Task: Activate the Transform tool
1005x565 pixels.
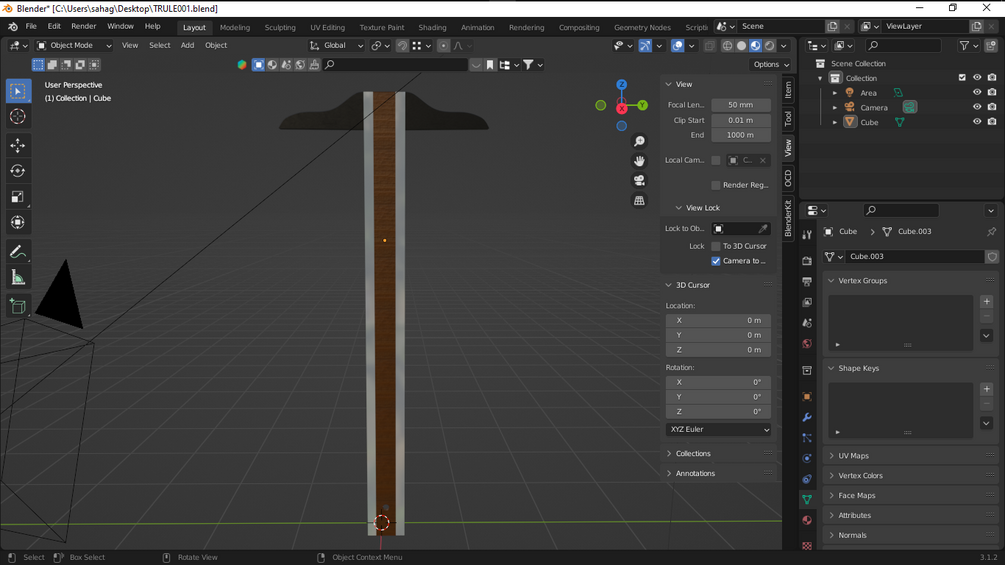Action: coord(18,222)
